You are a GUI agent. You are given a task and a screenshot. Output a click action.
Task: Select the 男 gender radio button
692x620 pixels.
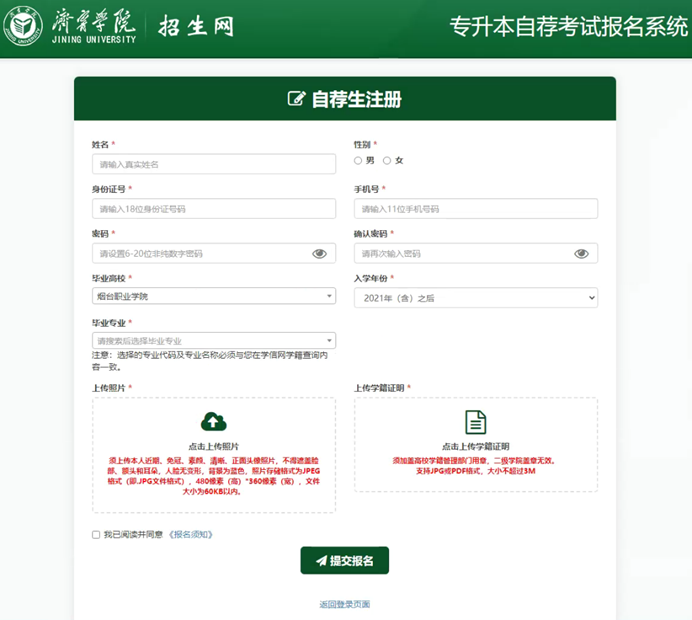(359, 161)
